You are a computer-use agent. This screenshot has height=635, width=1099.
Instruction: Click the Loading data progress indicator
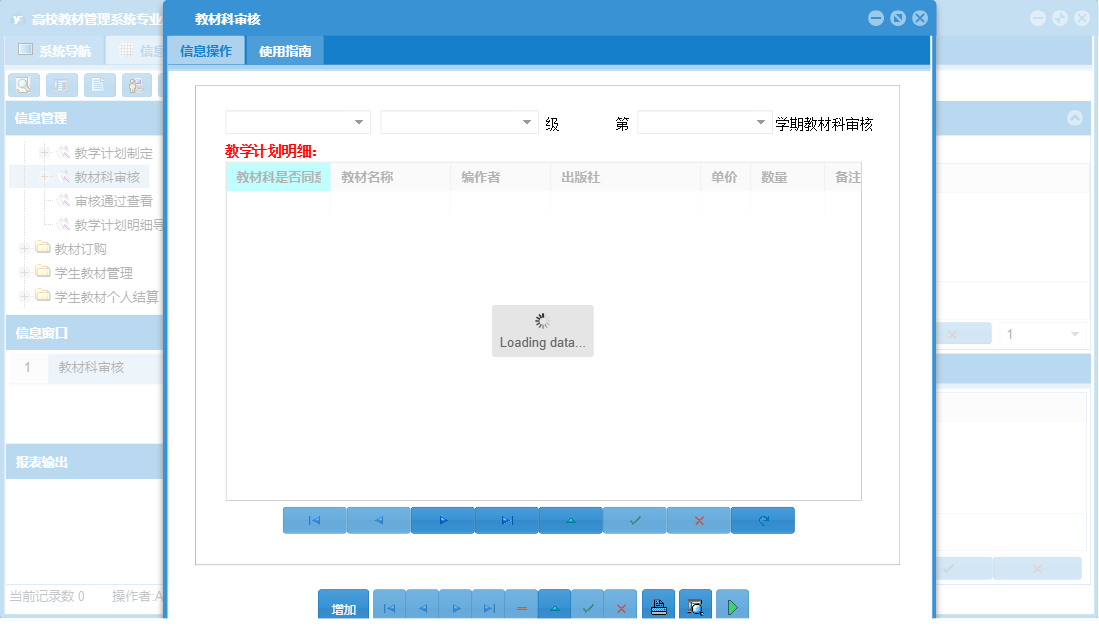[x=542, y=330]
